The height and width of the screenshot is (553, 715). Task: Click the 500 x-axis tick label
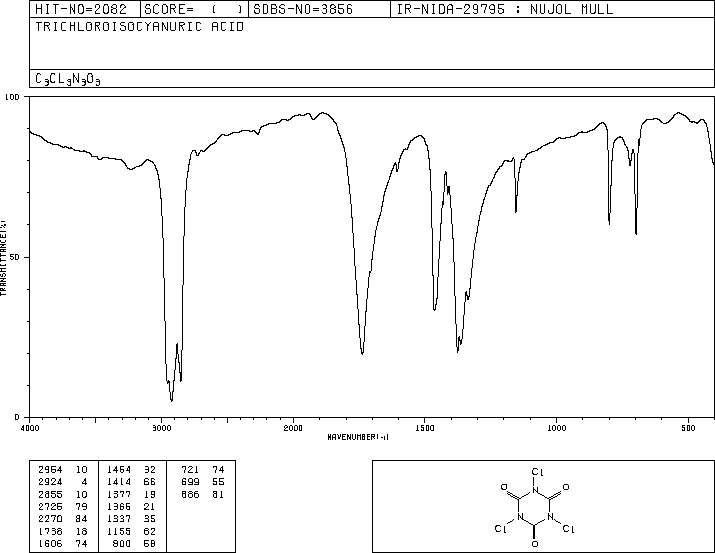click(x=689, y=428)
